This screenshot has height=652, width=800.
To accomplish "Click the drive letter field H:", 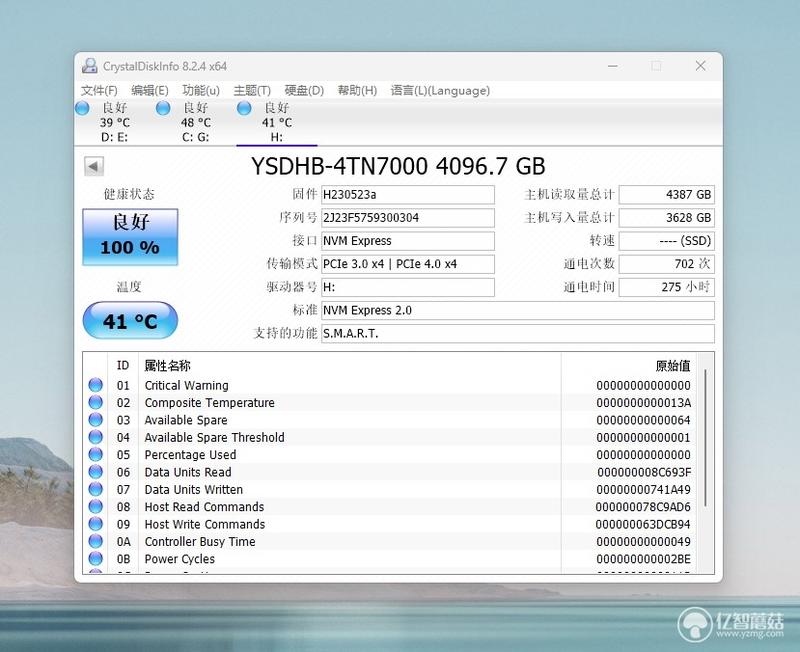I will pos(408,287).
